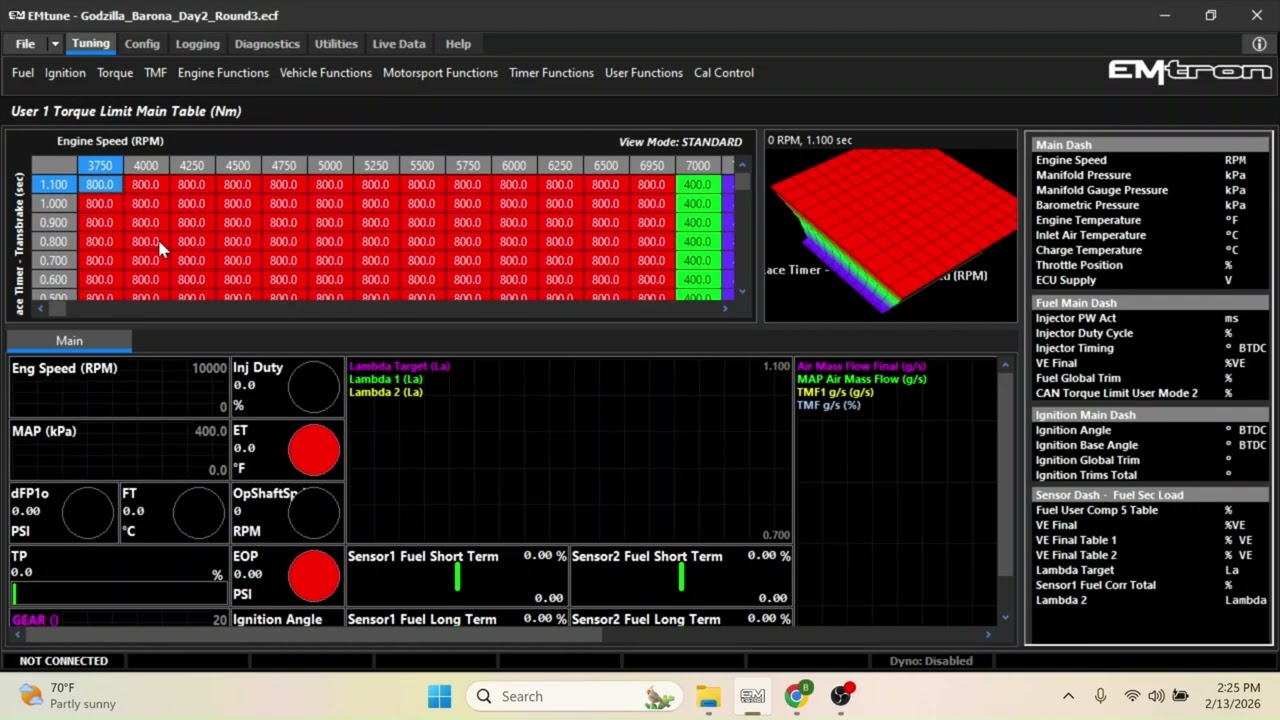Open the Help menu
This screenshot has height=720, width=1280.
[x=458, y=44]
